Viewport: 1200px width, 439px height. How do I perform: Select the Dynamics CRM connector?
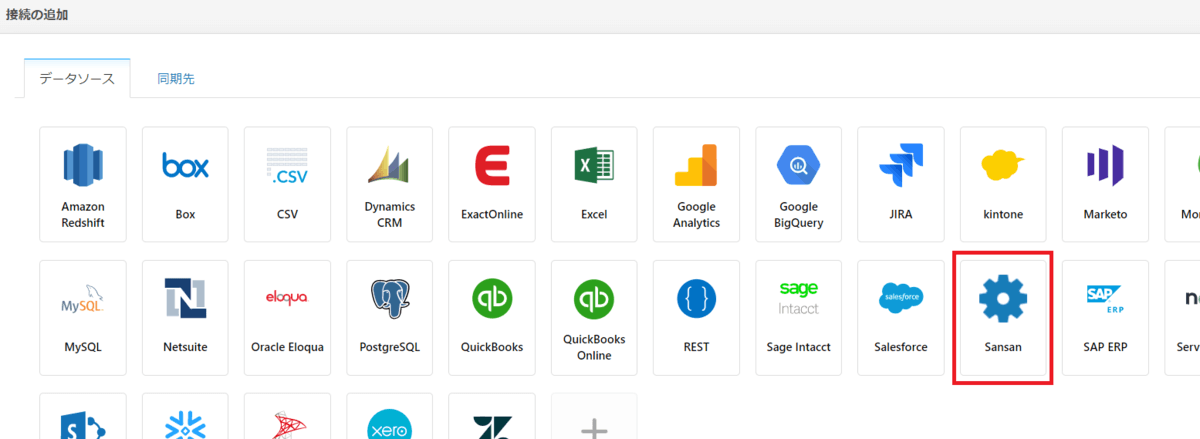tap(390, 184)
